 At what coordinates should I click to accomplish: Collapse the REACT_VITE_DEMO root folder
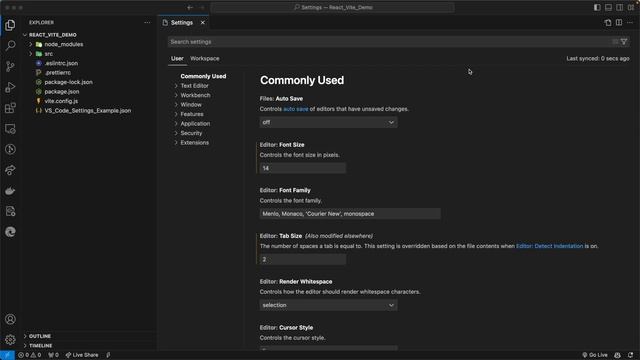(25, 35)
